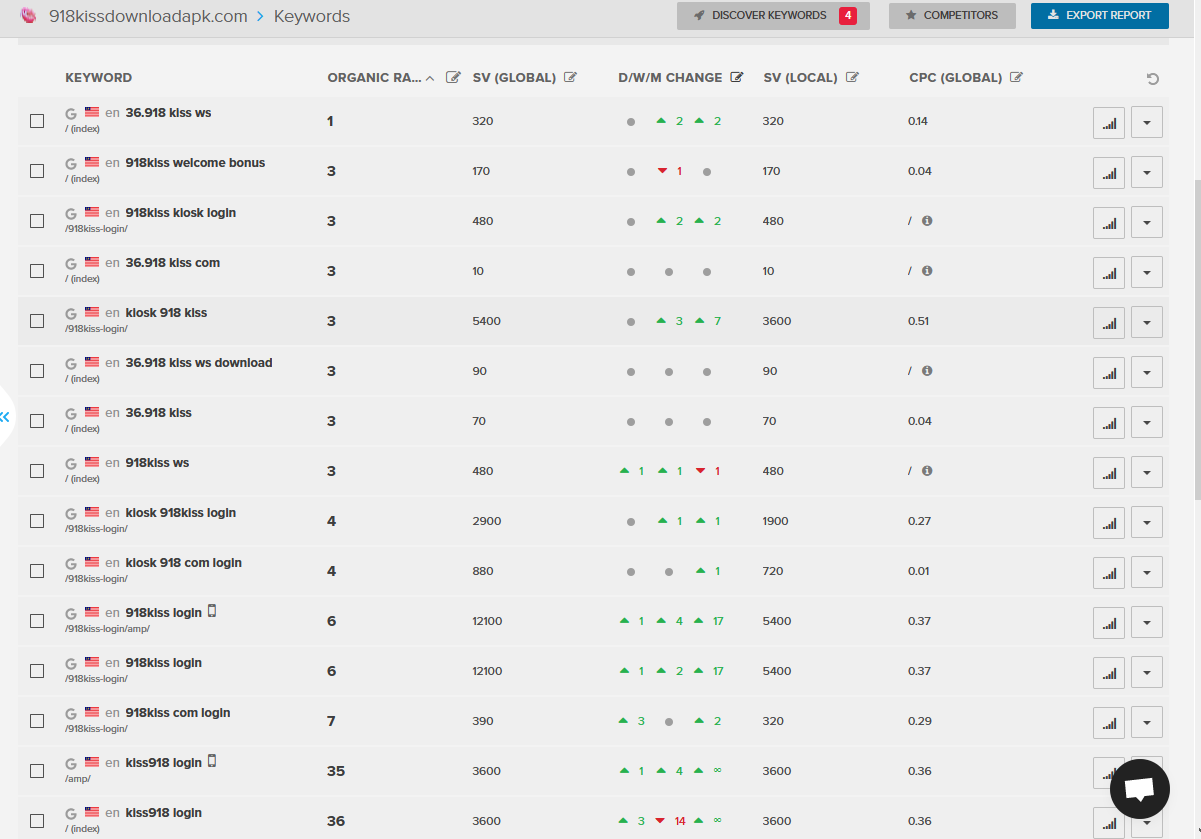1201x839 pixels.
Task: Select checkbox for '918kiss ws'
Action: click(x=37, y=471)
